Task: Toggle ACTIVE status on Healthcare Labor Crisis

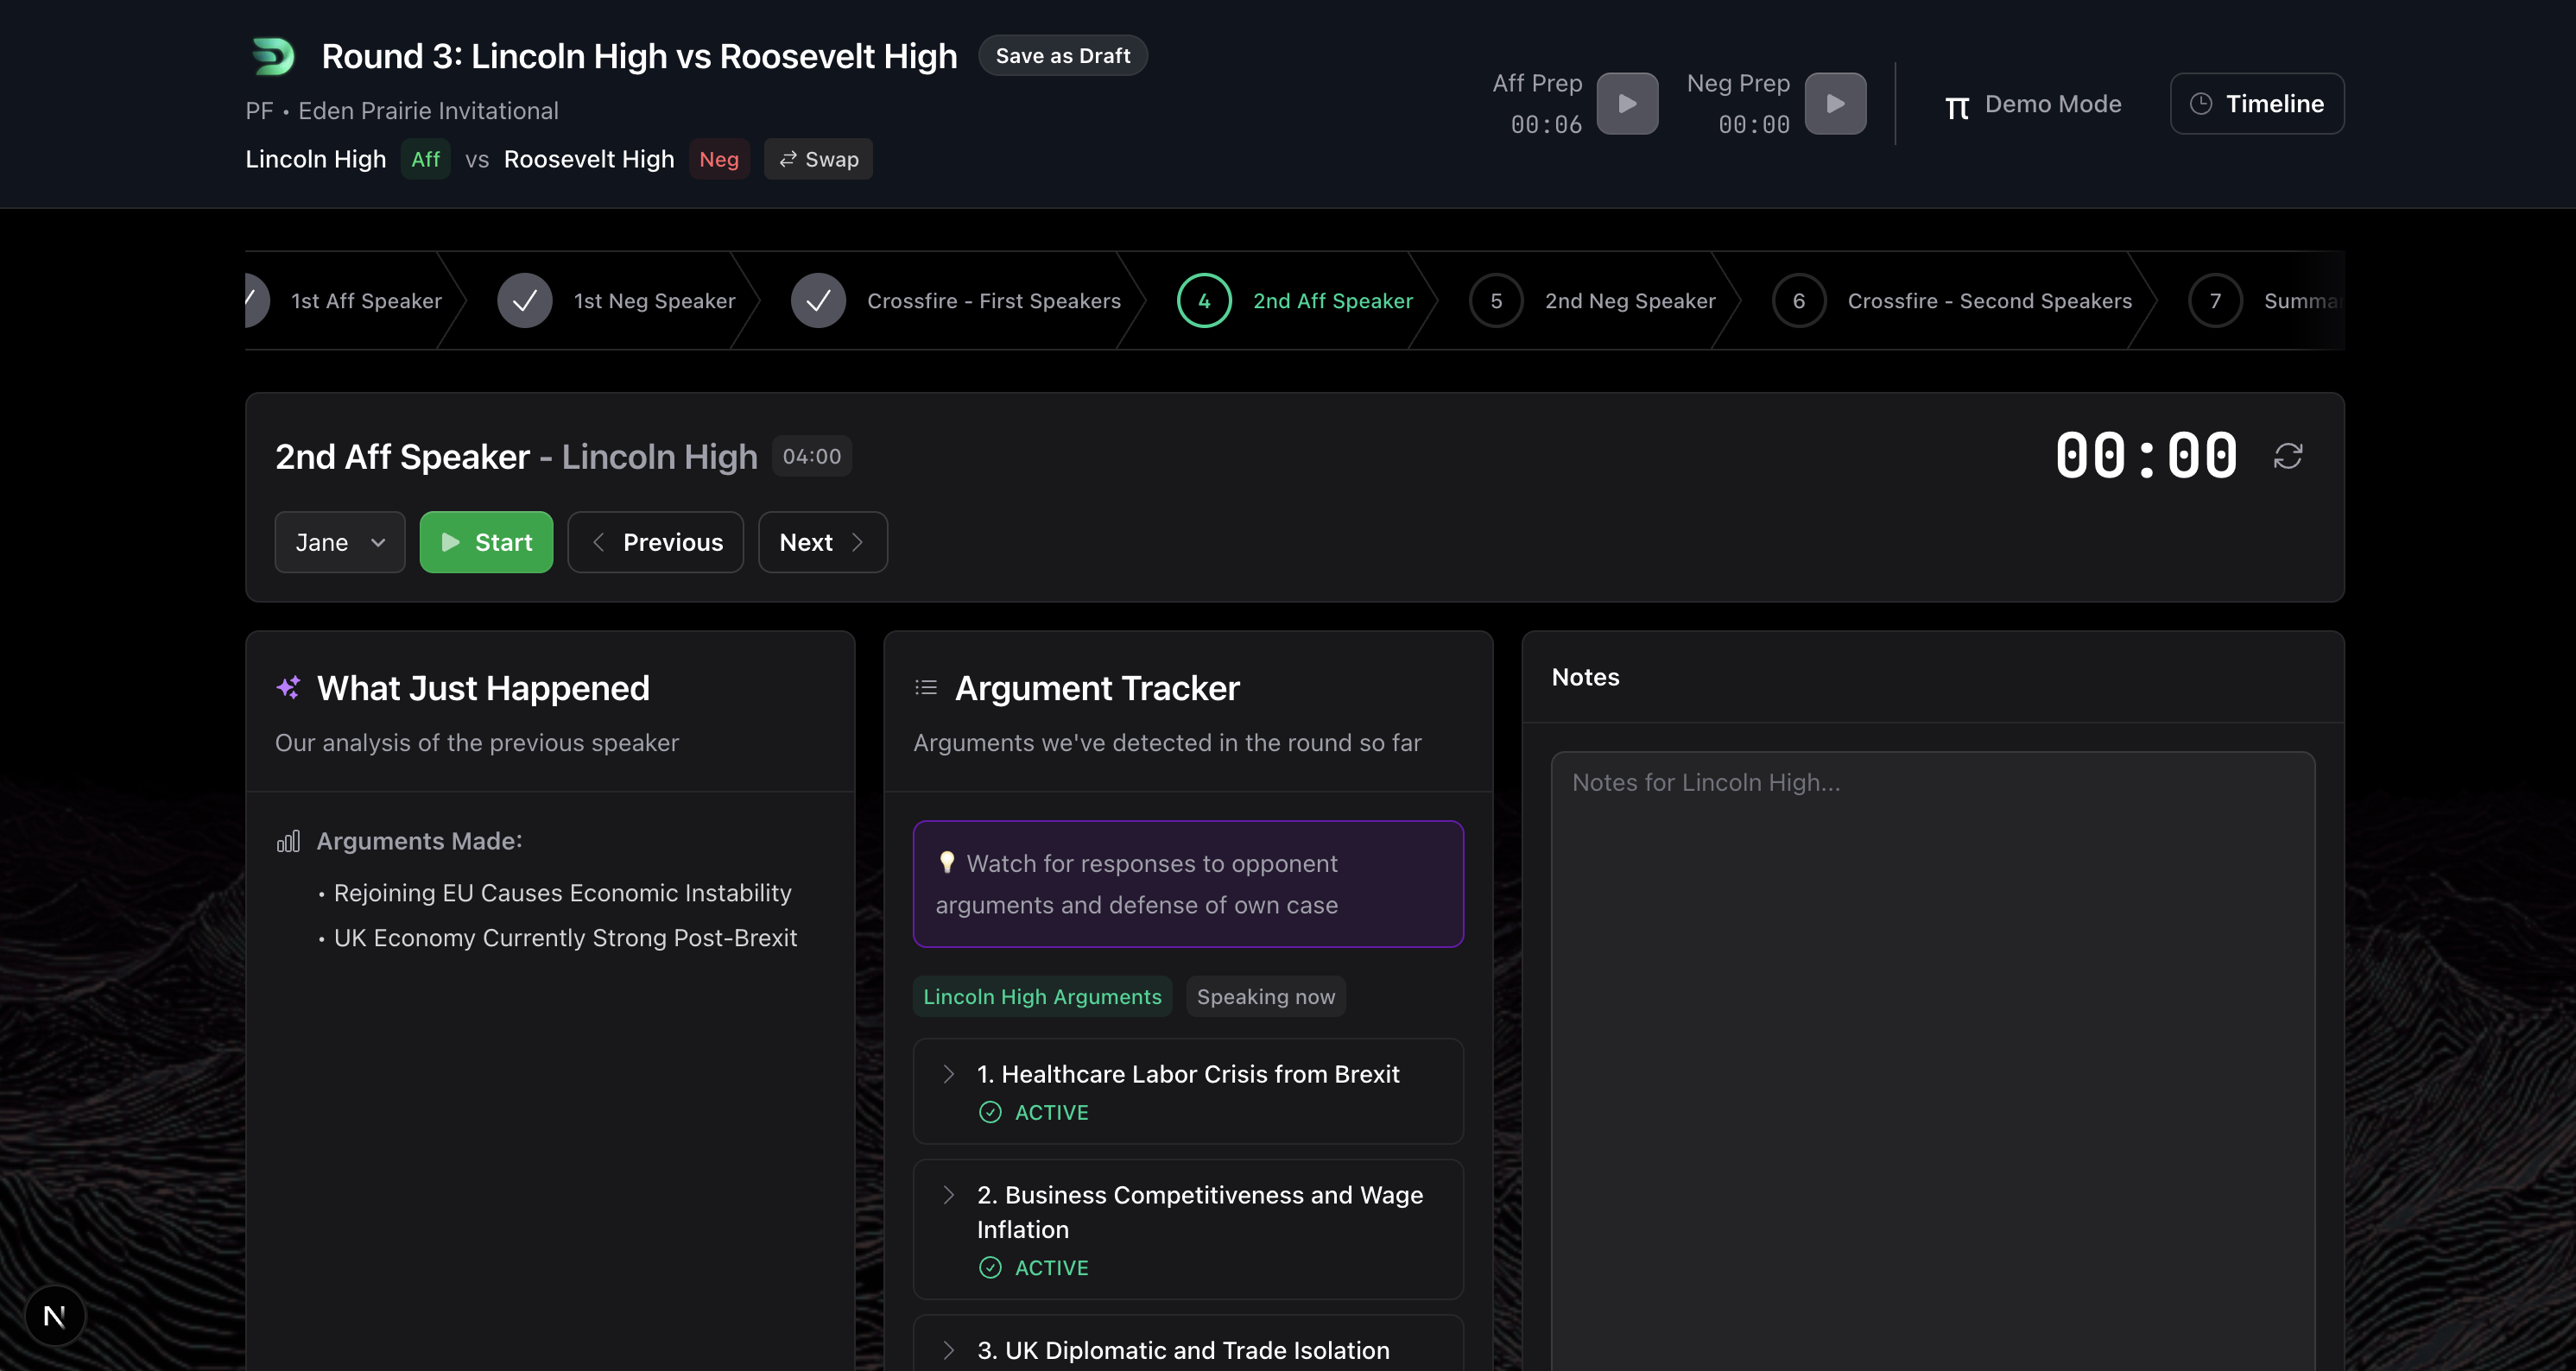Action: click(1033, 1112)
